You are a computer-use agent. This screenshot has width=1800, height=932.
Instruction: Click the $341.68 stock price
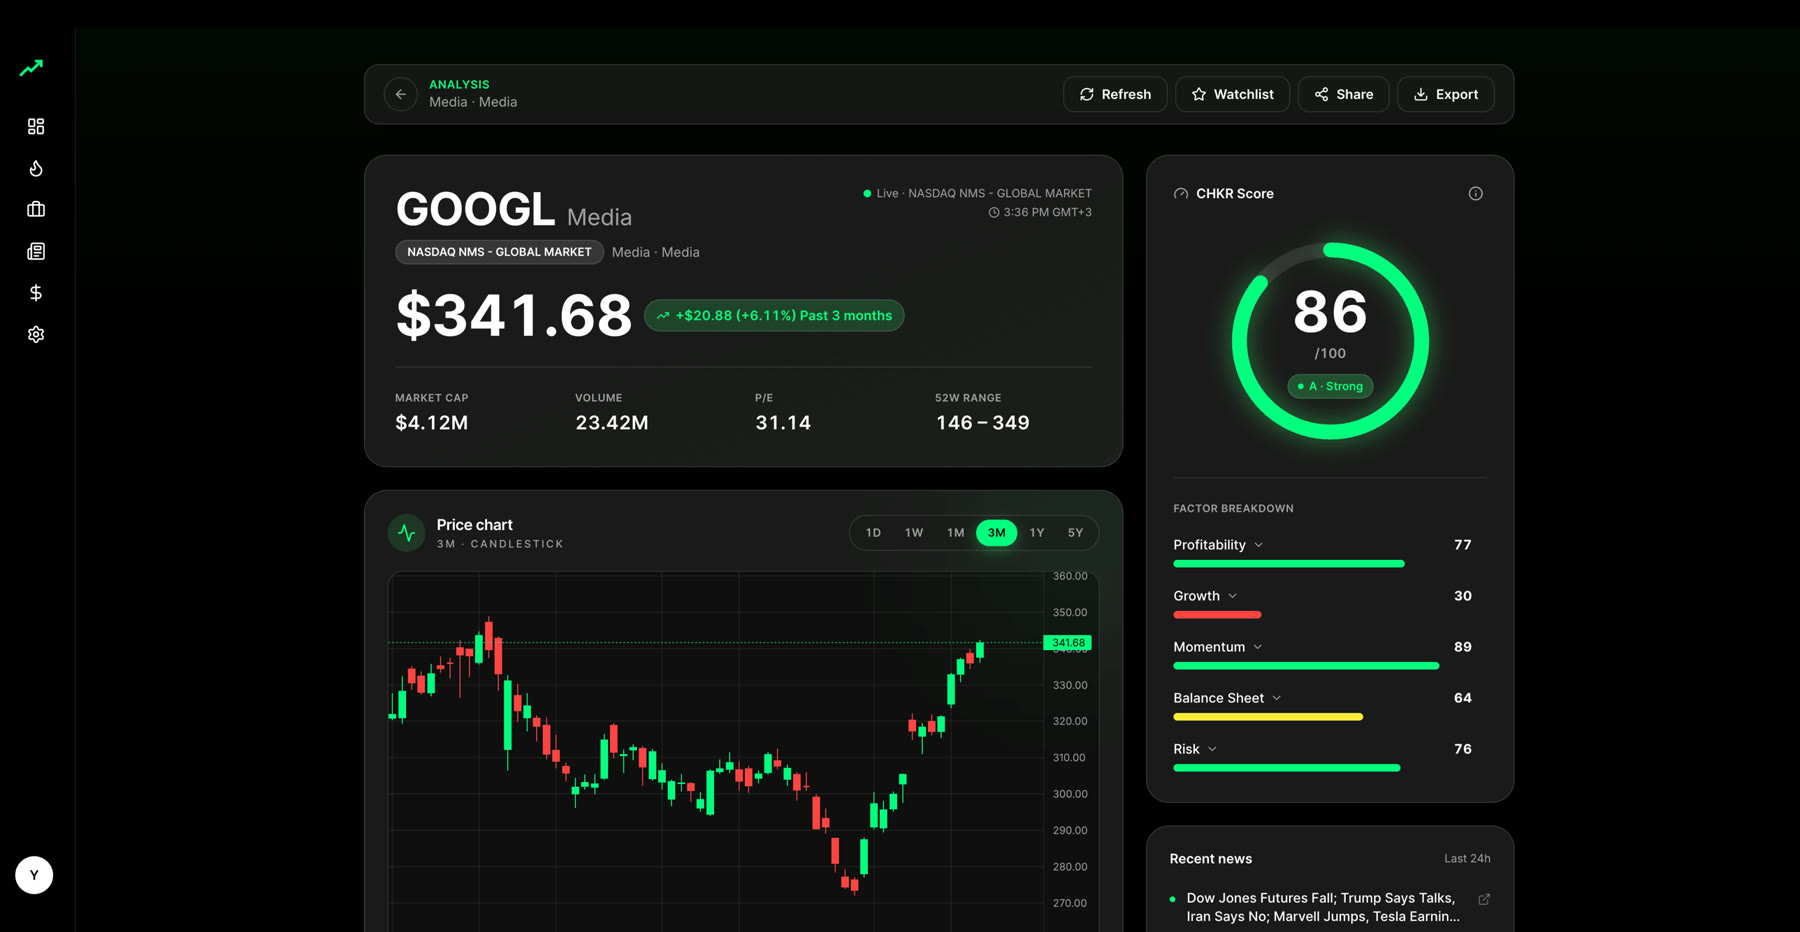point(514,316)
